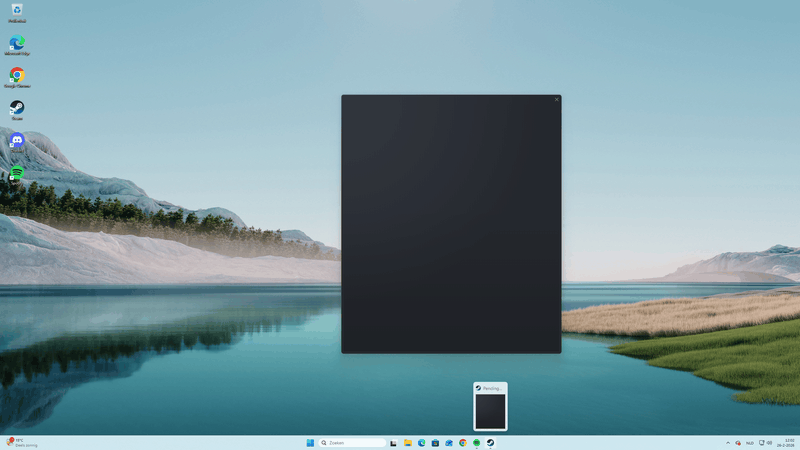The height and width of the screenshot is (450, 800).
Task: Open the Recycle Bin desktop icon
Action: point(17,13)
